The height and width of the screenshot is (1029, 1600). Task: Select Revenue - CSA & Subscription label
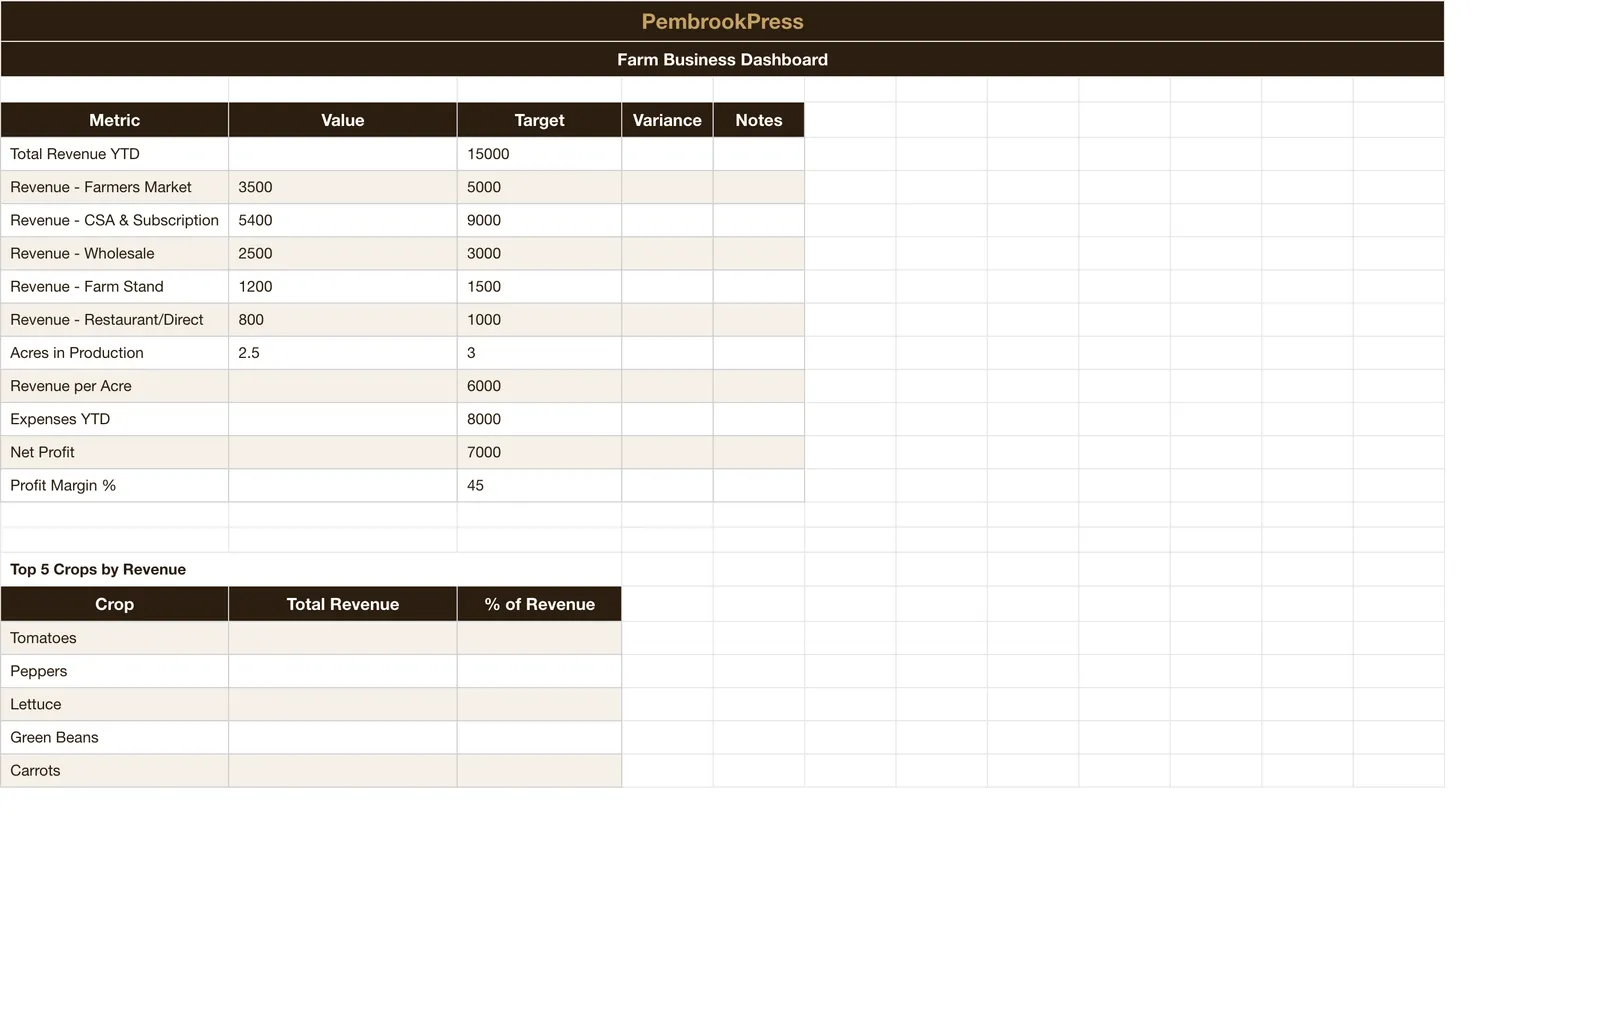[114, 220]
